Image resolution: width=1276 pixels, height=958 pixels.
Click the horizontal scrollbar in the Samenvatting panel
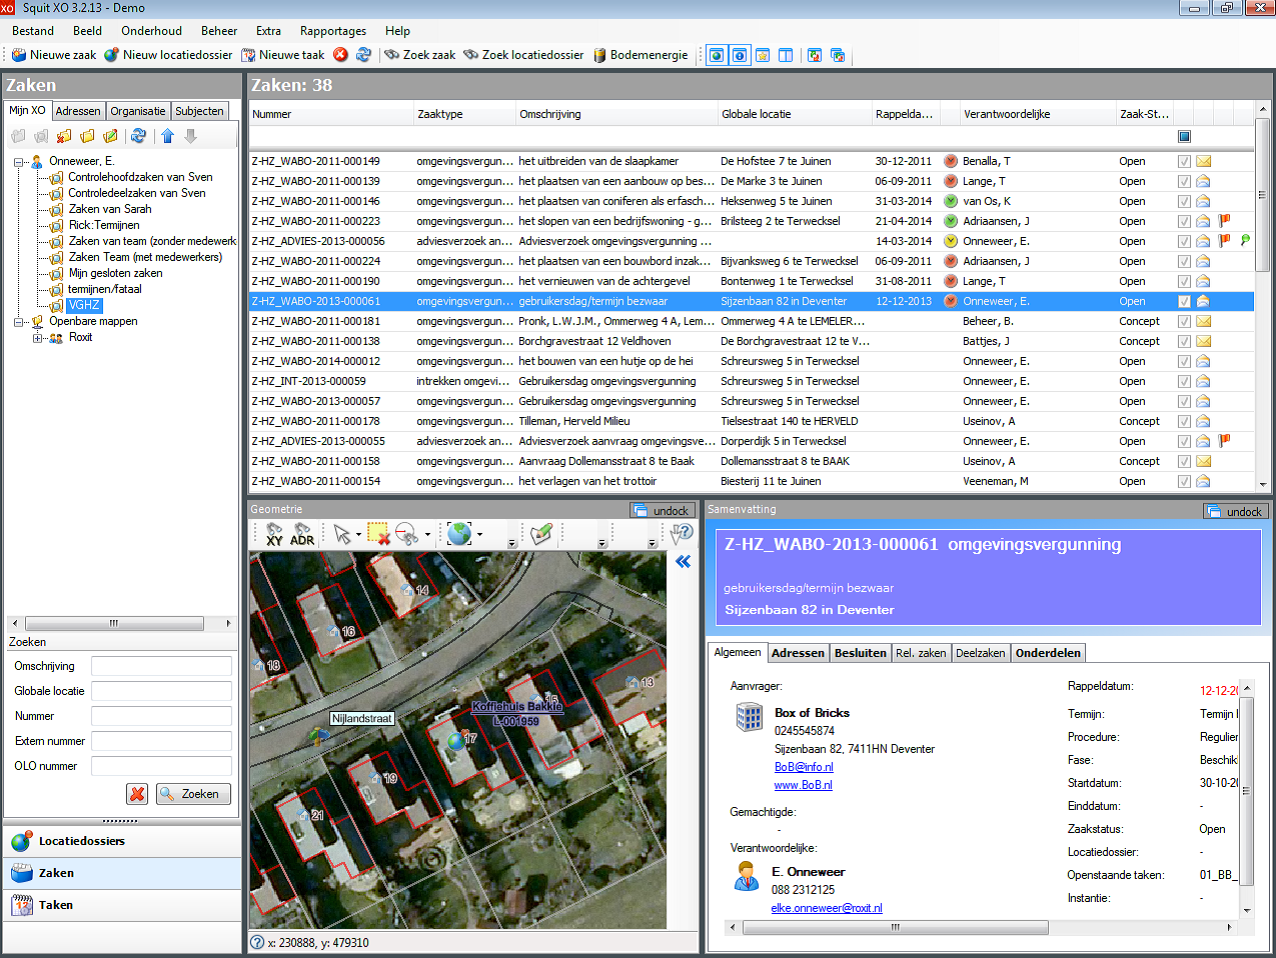[894, 927]
